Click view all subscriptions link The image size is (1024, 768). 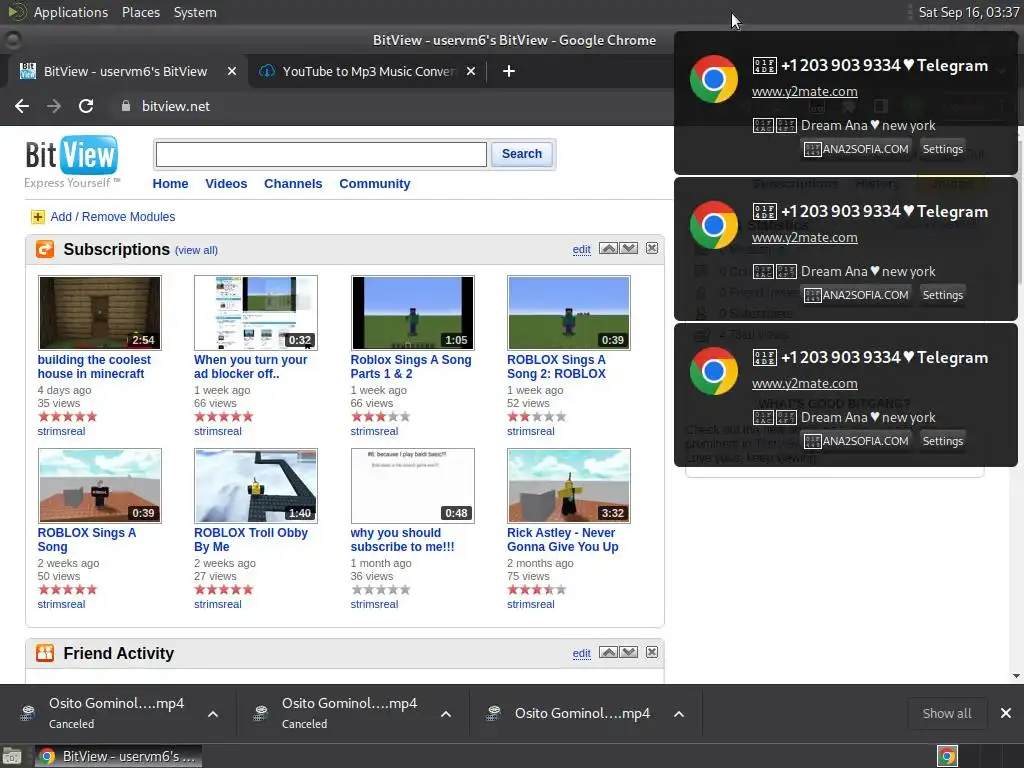click(x=197, y=250)
